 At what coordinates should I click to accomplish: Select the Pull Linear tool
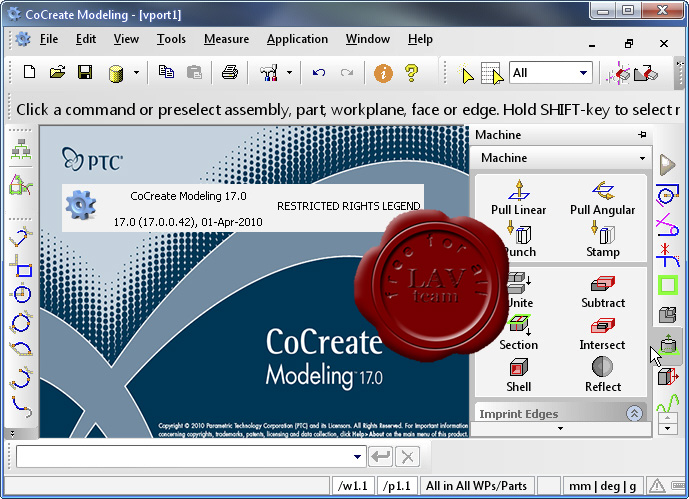coord(519,198)
